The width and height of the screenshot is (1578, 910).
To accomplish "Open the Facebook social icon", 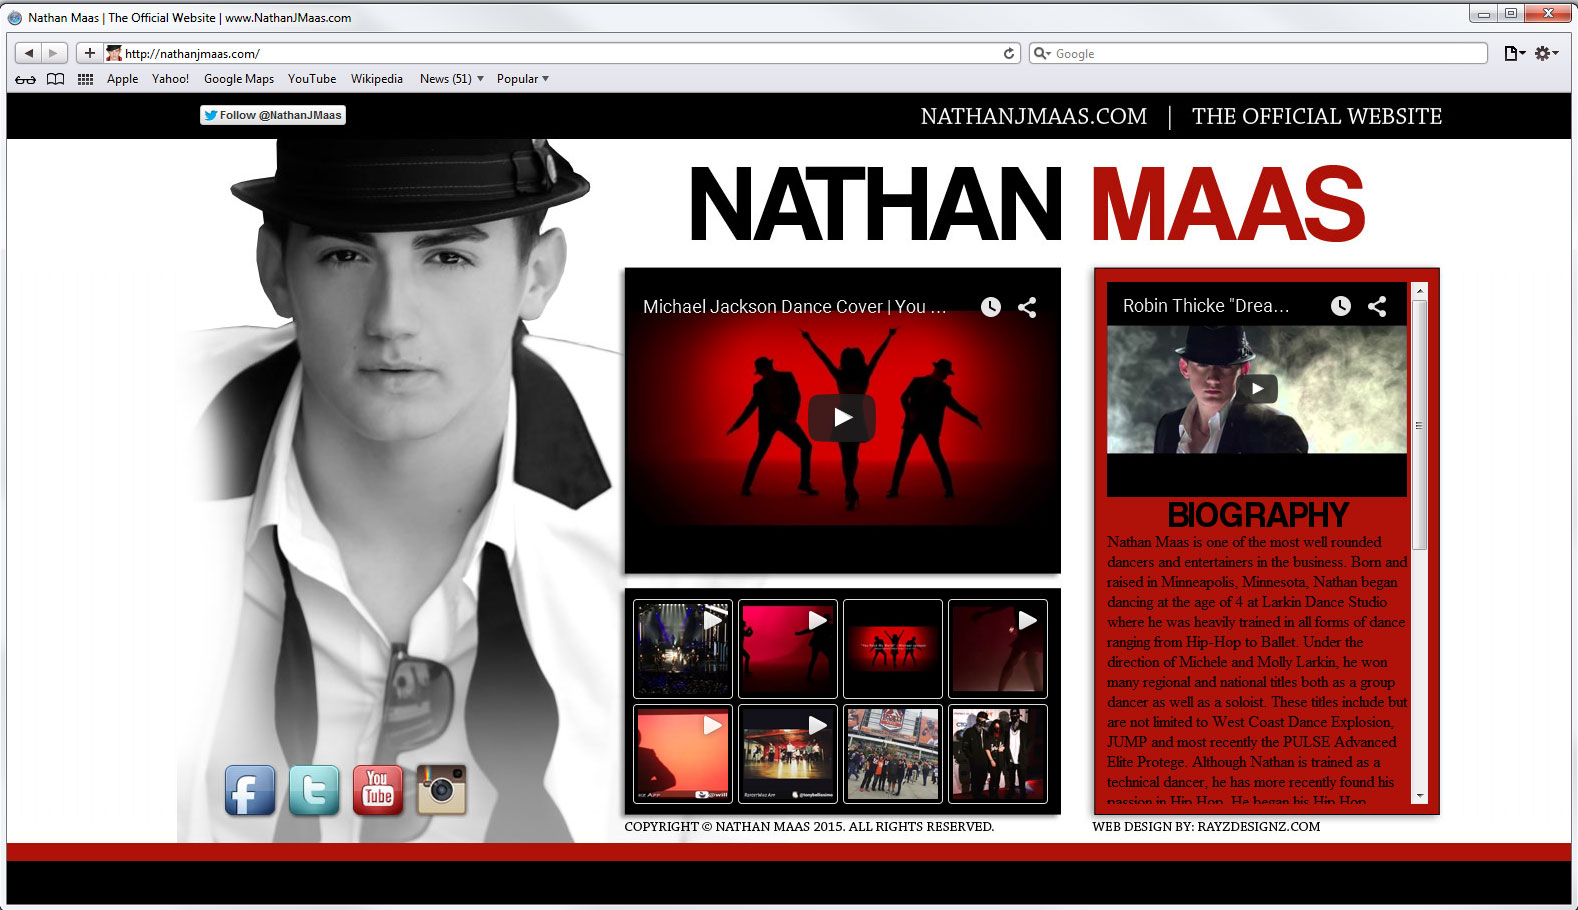I will (249, 791).
